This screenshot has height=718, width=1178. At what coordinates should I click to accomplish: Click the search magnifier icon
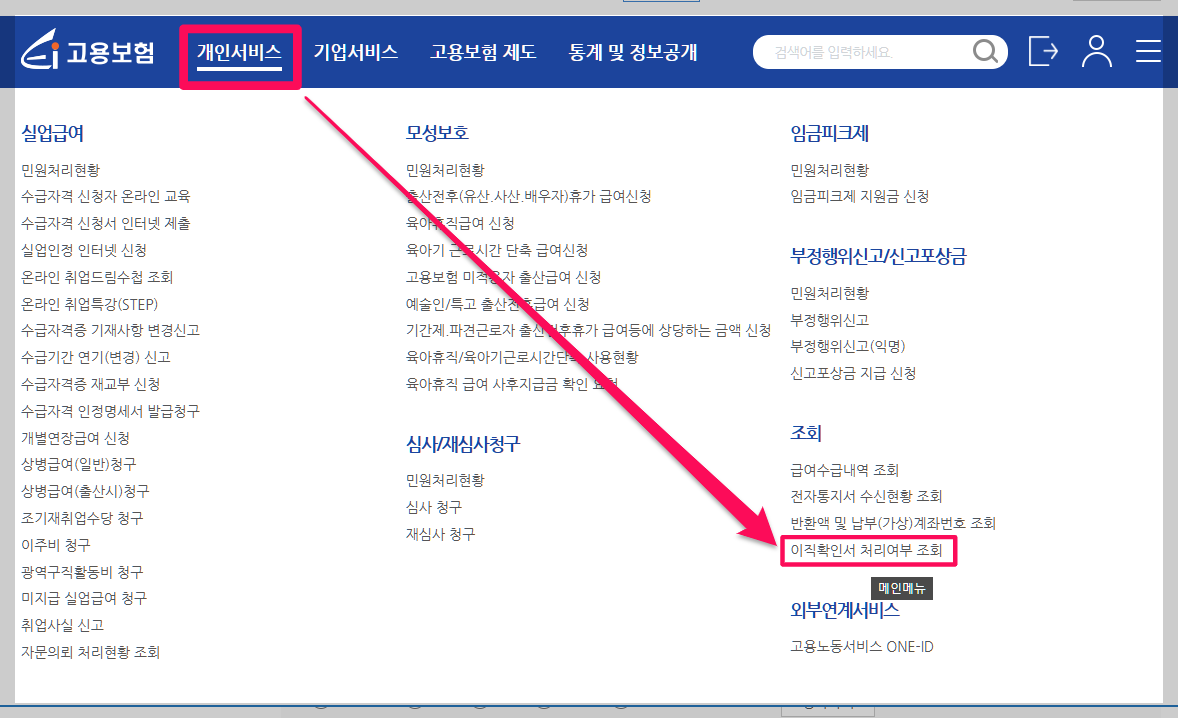click(984, 51)
